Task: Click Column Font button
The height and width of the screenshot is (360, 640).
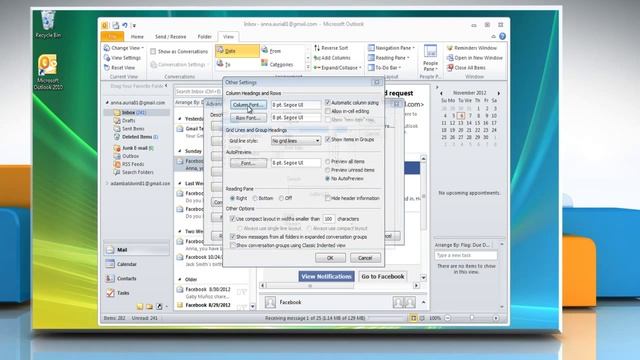Action: click(x=248, y=105)
